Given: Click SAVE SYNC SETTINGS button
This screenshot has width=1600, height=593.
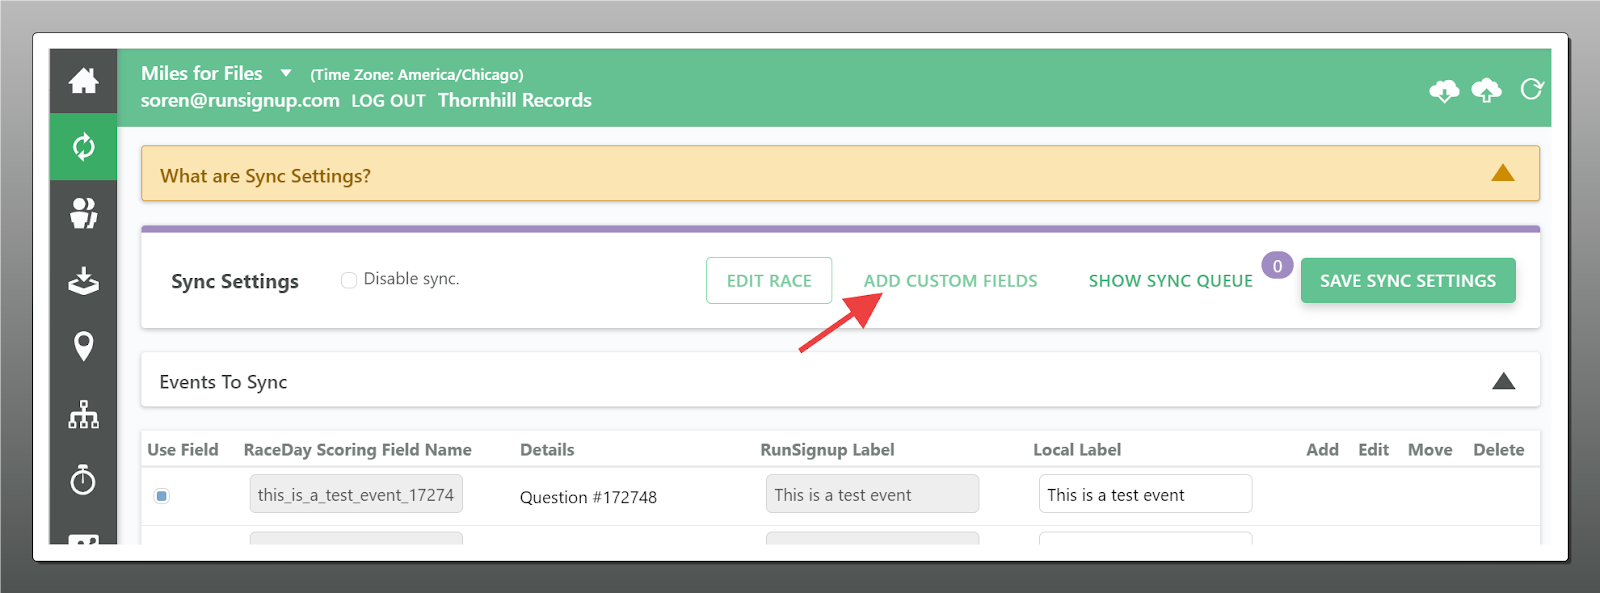Looking at the screenshot, I should (1408, 281).
